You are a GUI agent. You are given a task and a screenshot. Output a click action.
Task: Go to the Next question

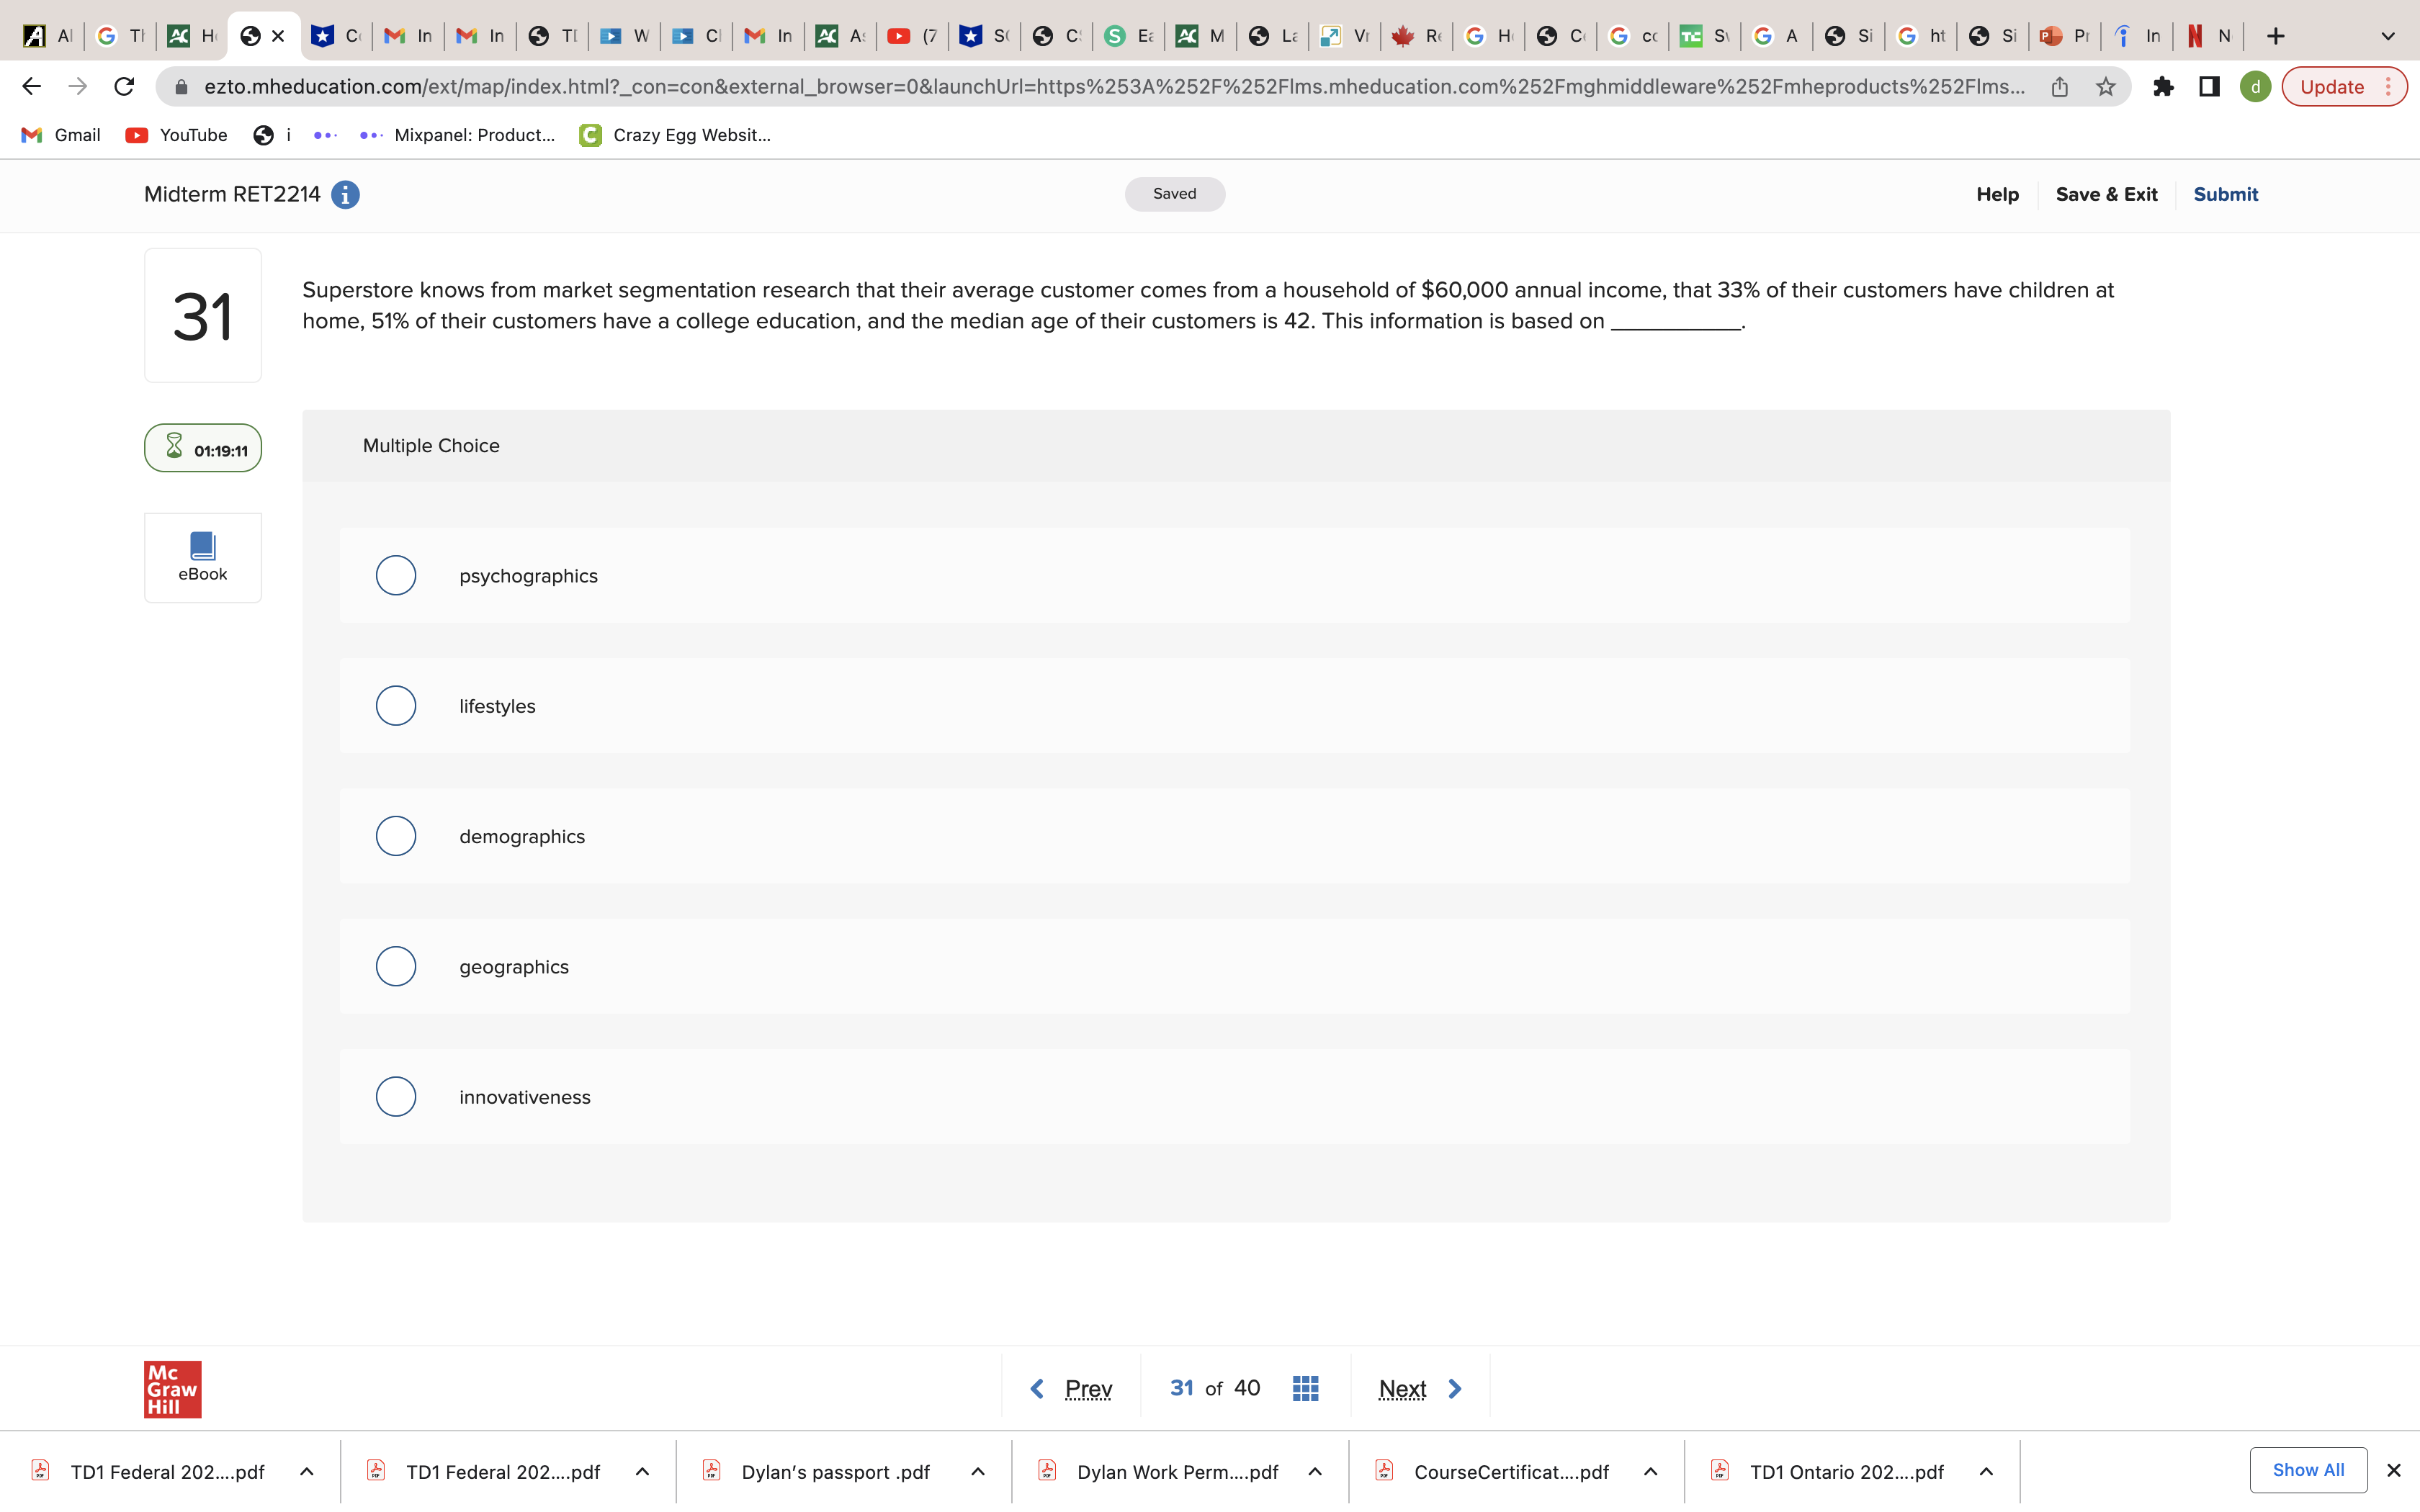coord(1418,1388)
